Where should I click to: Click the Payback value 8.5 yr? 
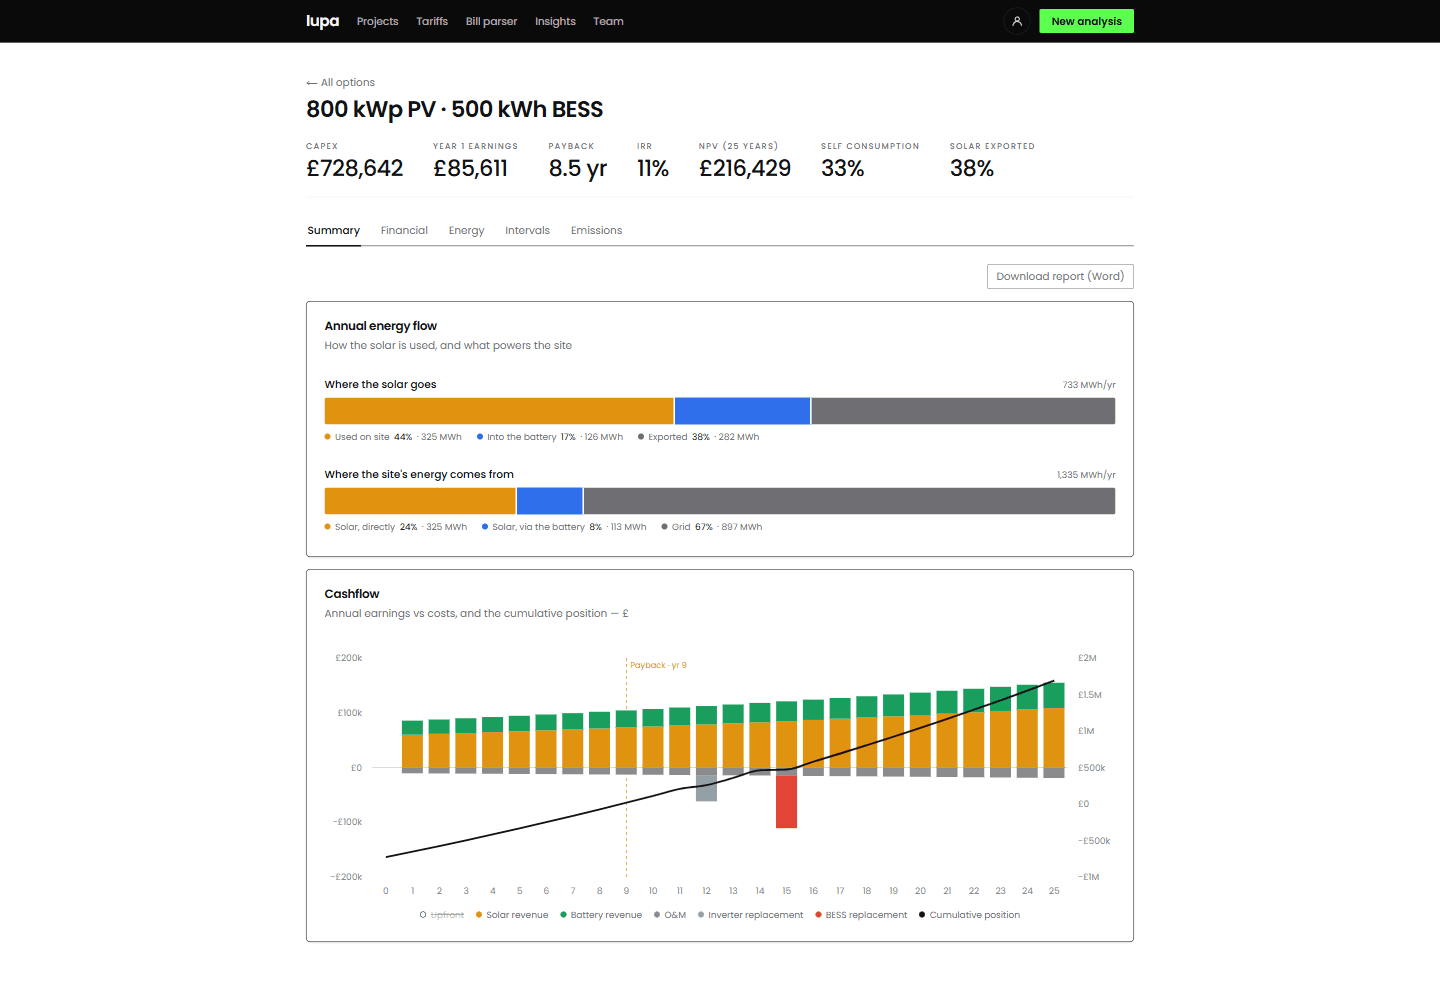tap(578, 168)
